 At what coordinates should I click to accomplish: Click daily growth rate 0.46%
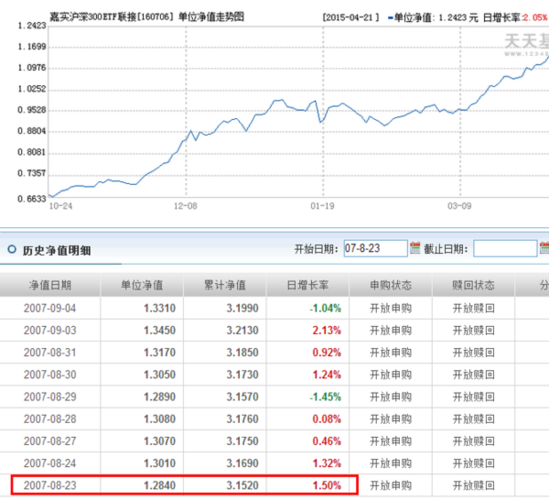coord(327,441)
